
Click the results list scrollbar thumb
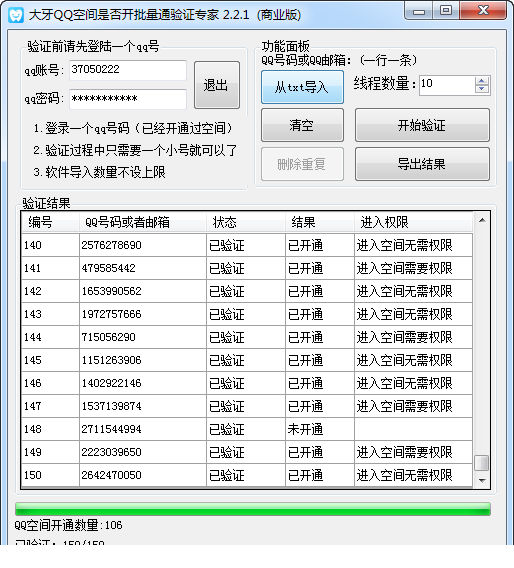click(x=482, y=463)
